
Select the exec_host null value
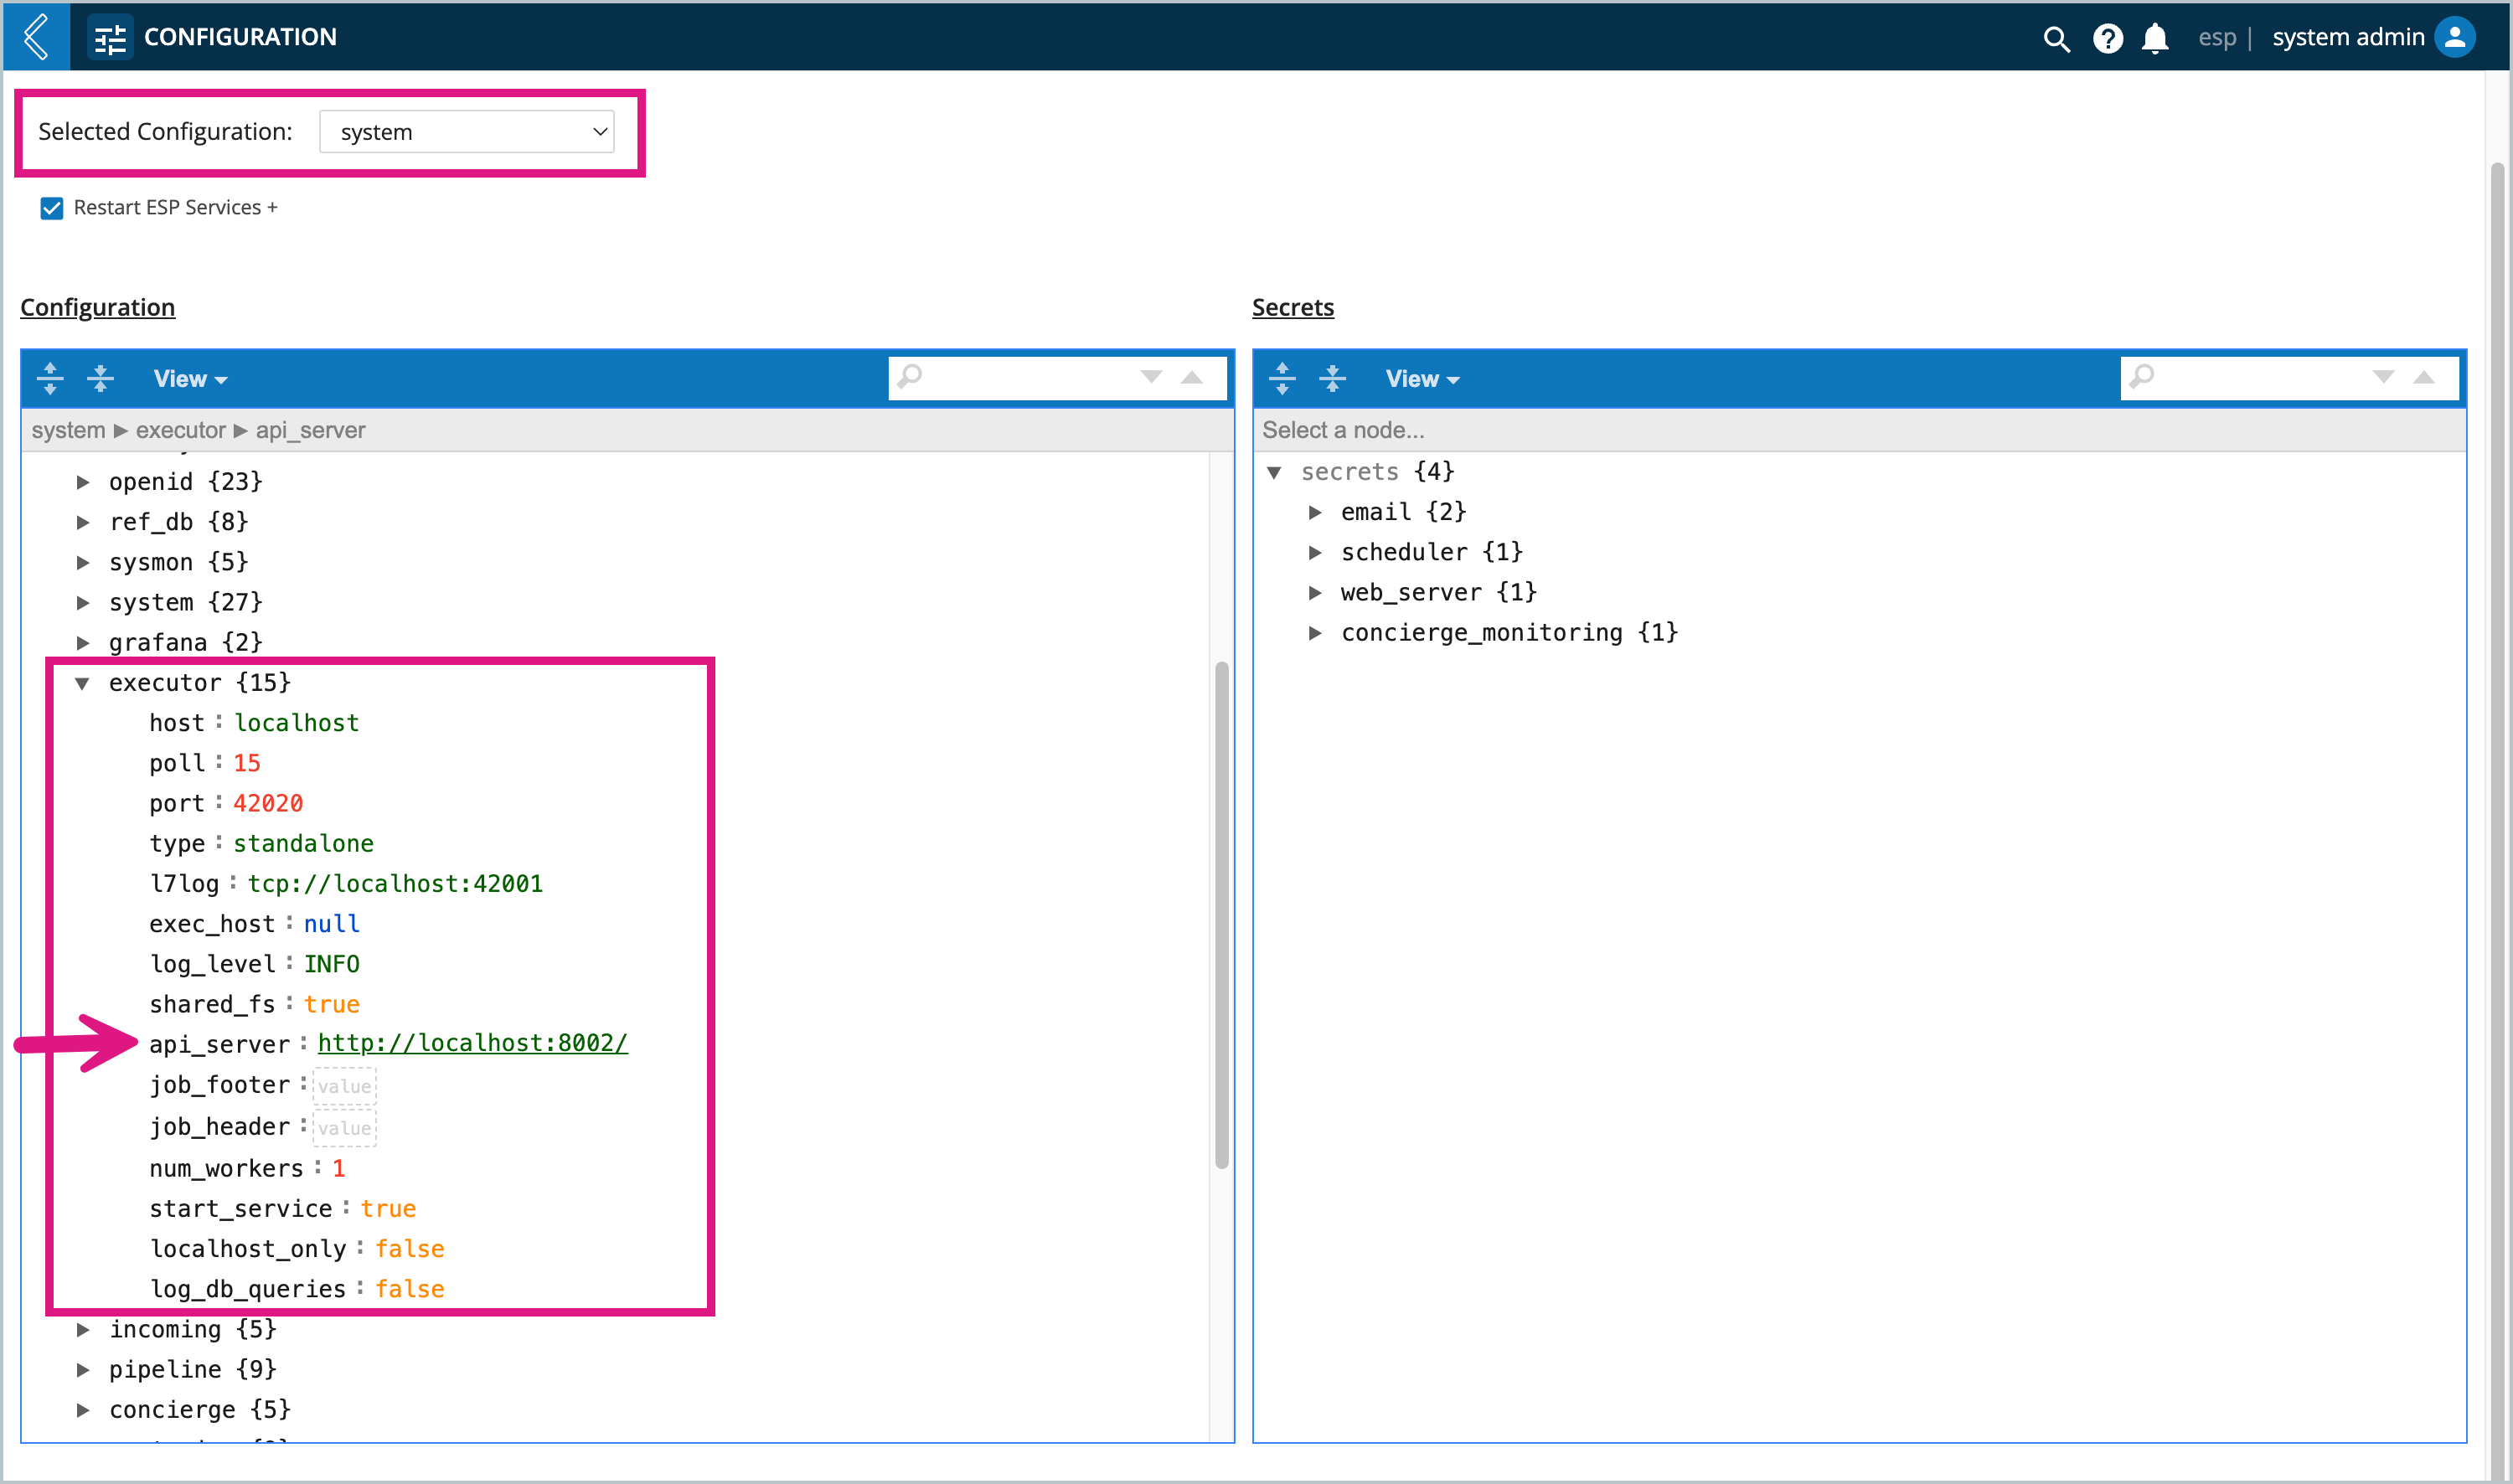[331, 924]
